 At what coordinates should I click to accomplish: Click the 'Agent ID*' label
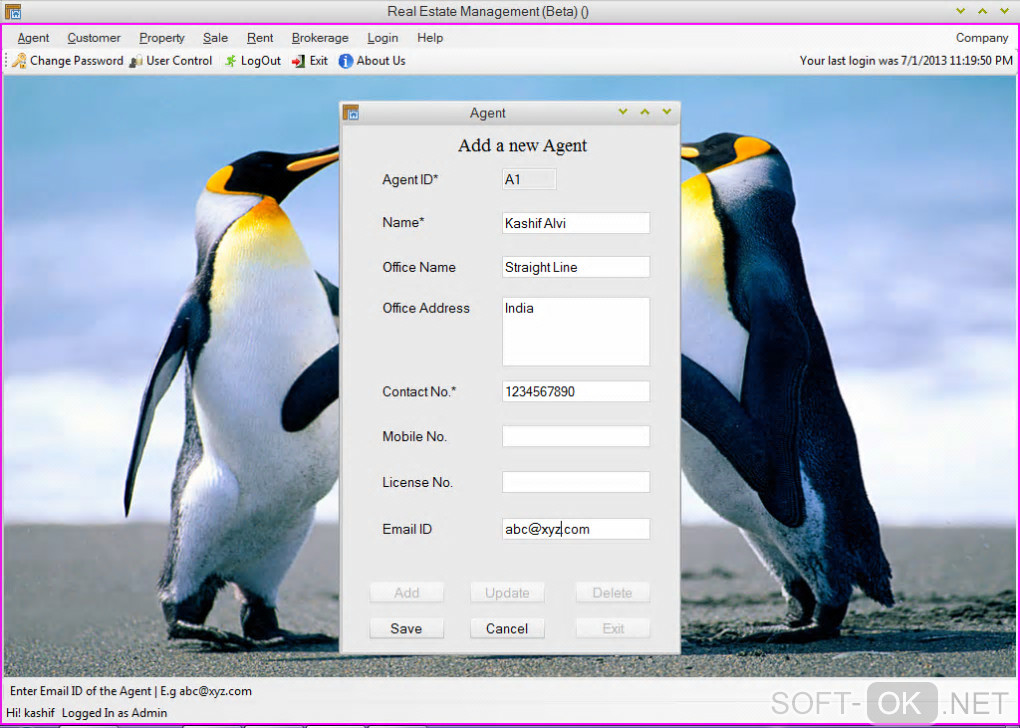[410, 180]
